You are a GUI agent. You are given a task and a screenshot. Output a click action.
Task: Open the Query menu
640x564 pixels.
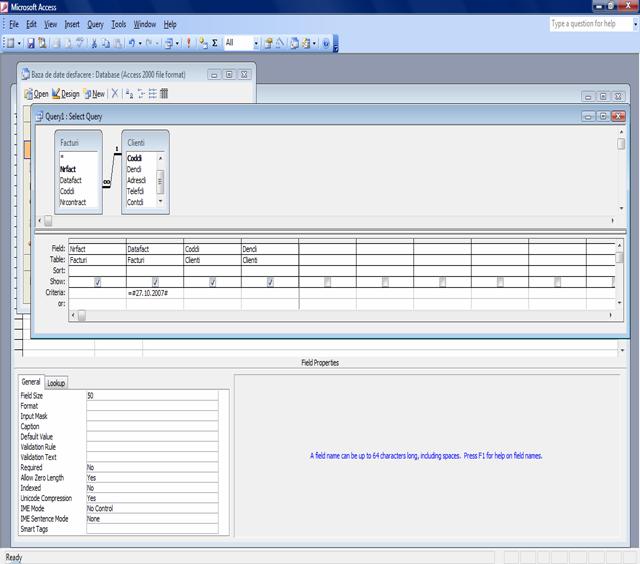(95, 23)
